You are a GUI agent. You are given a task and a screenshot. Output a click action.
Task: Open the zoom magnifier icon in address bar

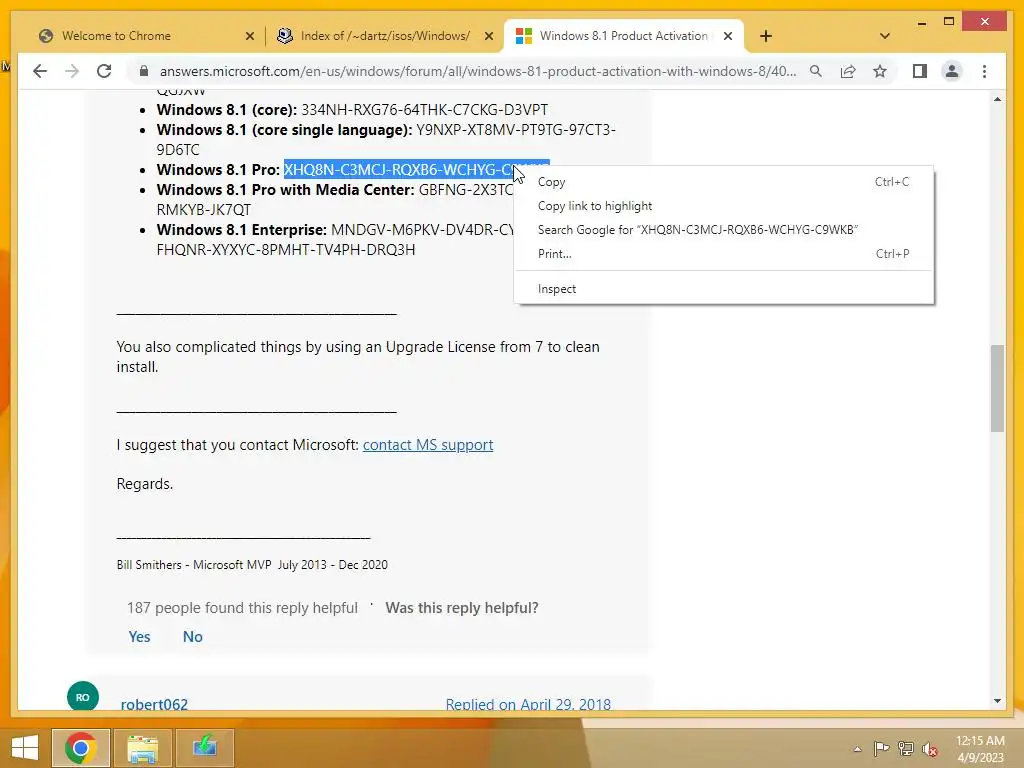point(816,71)
